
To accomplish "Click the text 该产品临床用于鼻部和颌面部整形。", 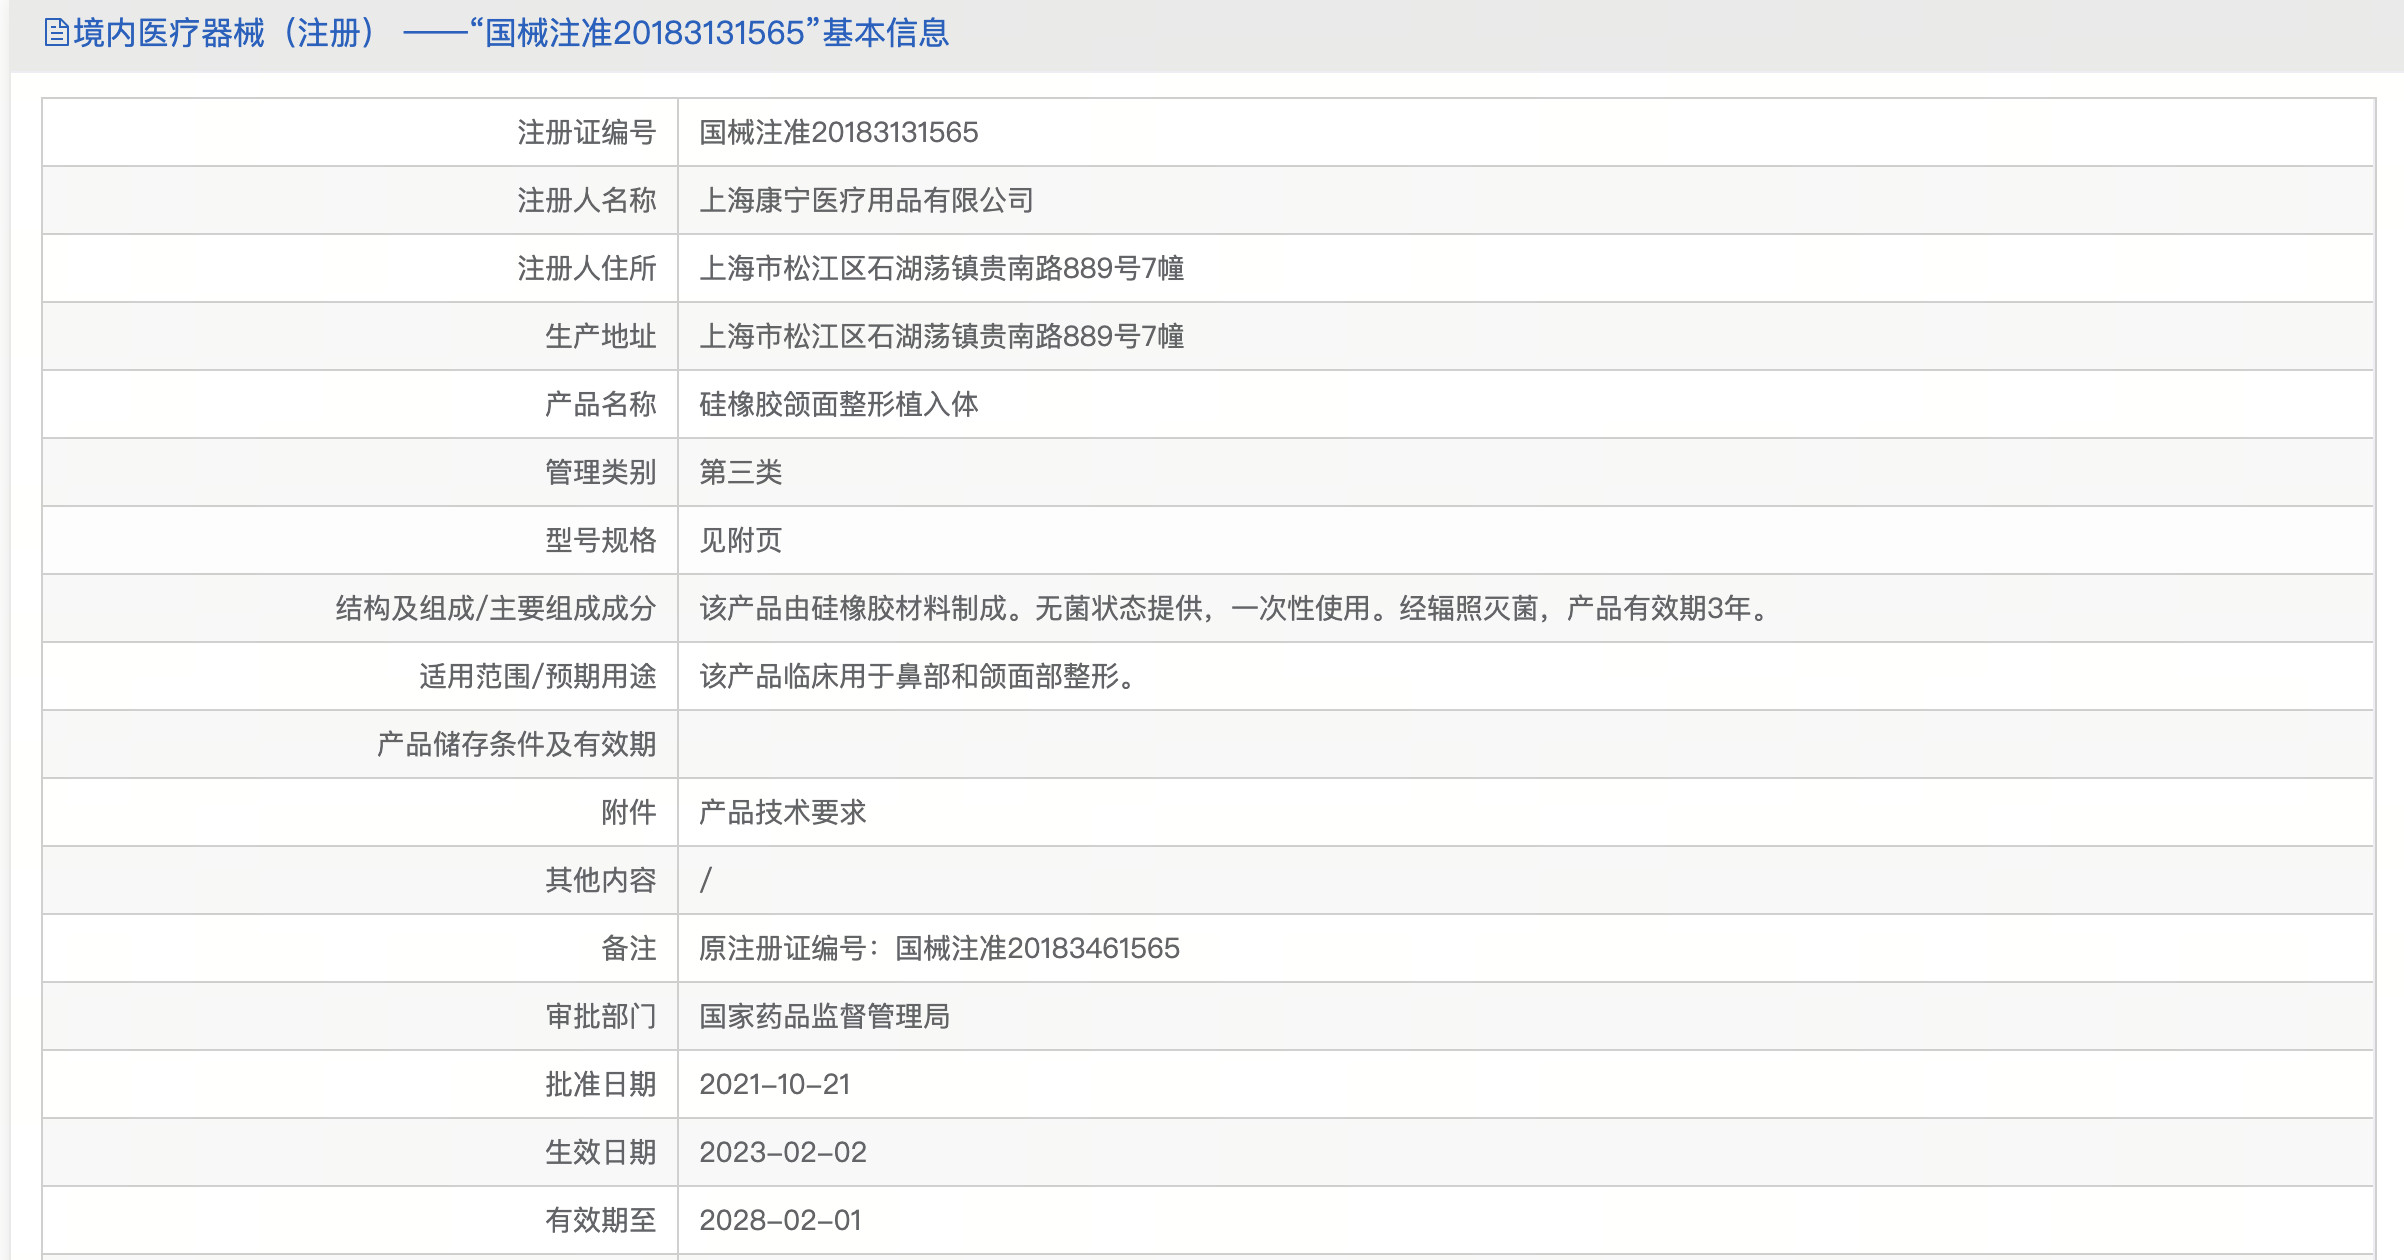I will 918,676.
